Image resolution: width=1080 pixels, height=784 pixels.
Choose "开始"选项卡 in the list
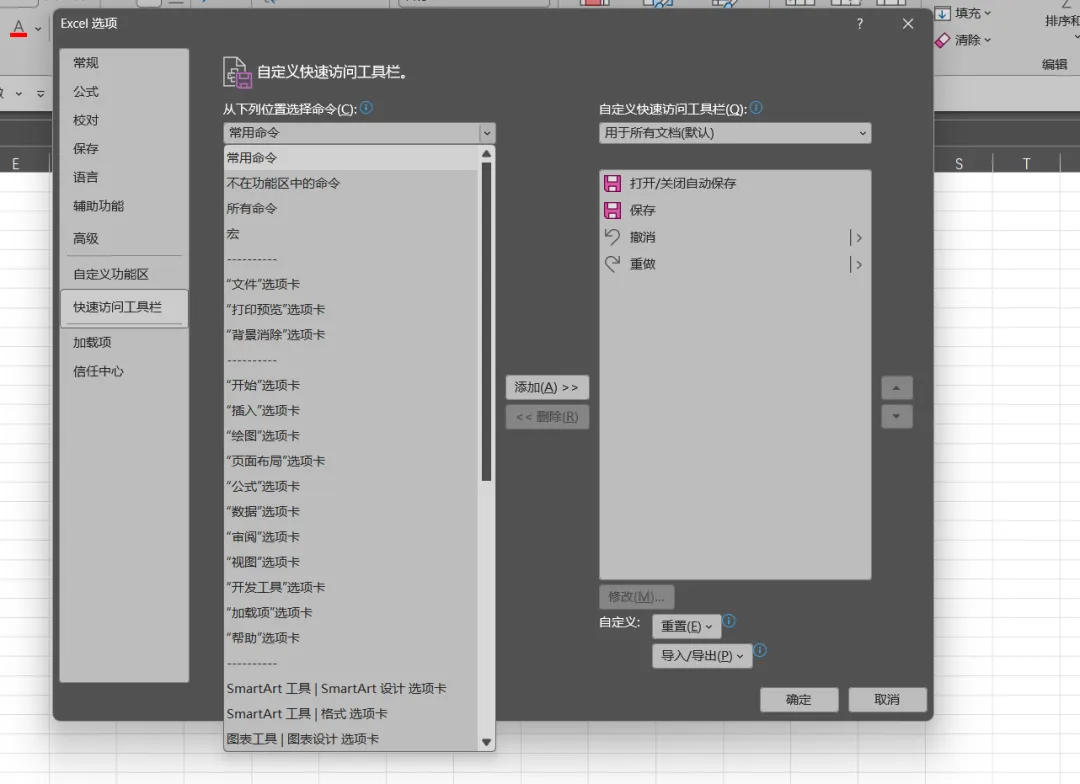coord(351,386)
